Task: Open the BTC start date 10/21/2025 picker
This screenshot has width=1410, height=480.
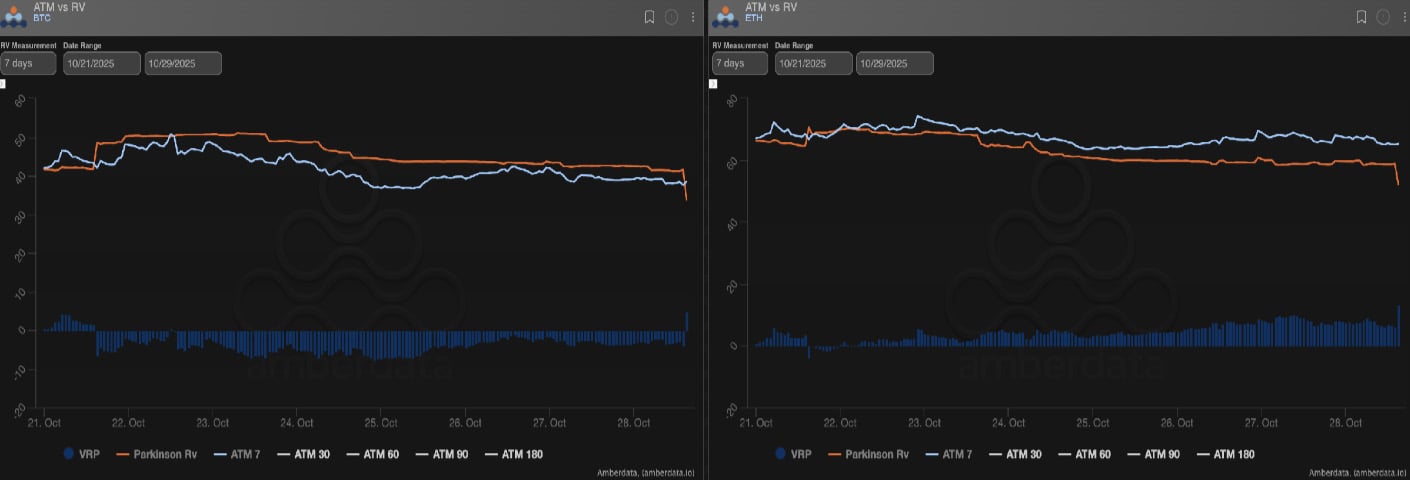Action: click(100, 63)
